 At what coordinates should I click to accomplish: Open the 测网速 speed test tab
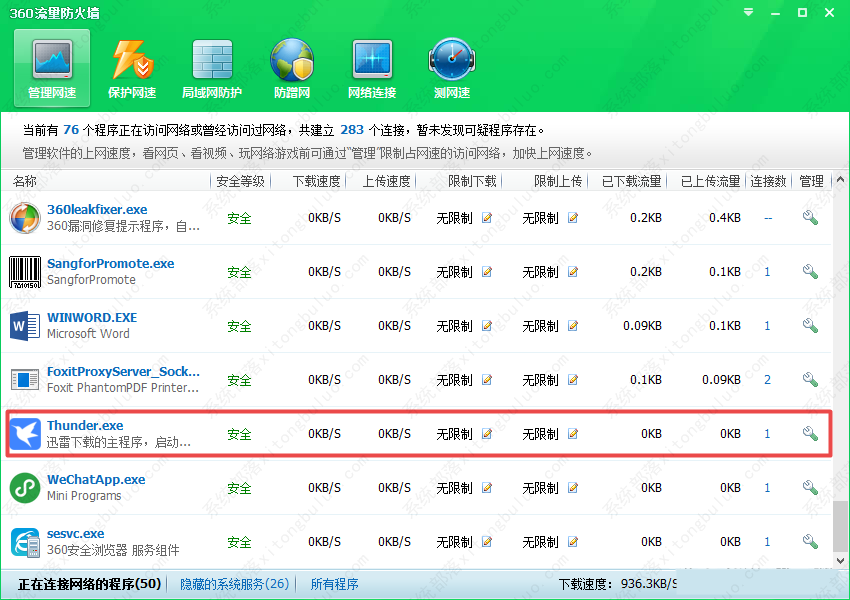pyautogui.click(x=452, y=68)
